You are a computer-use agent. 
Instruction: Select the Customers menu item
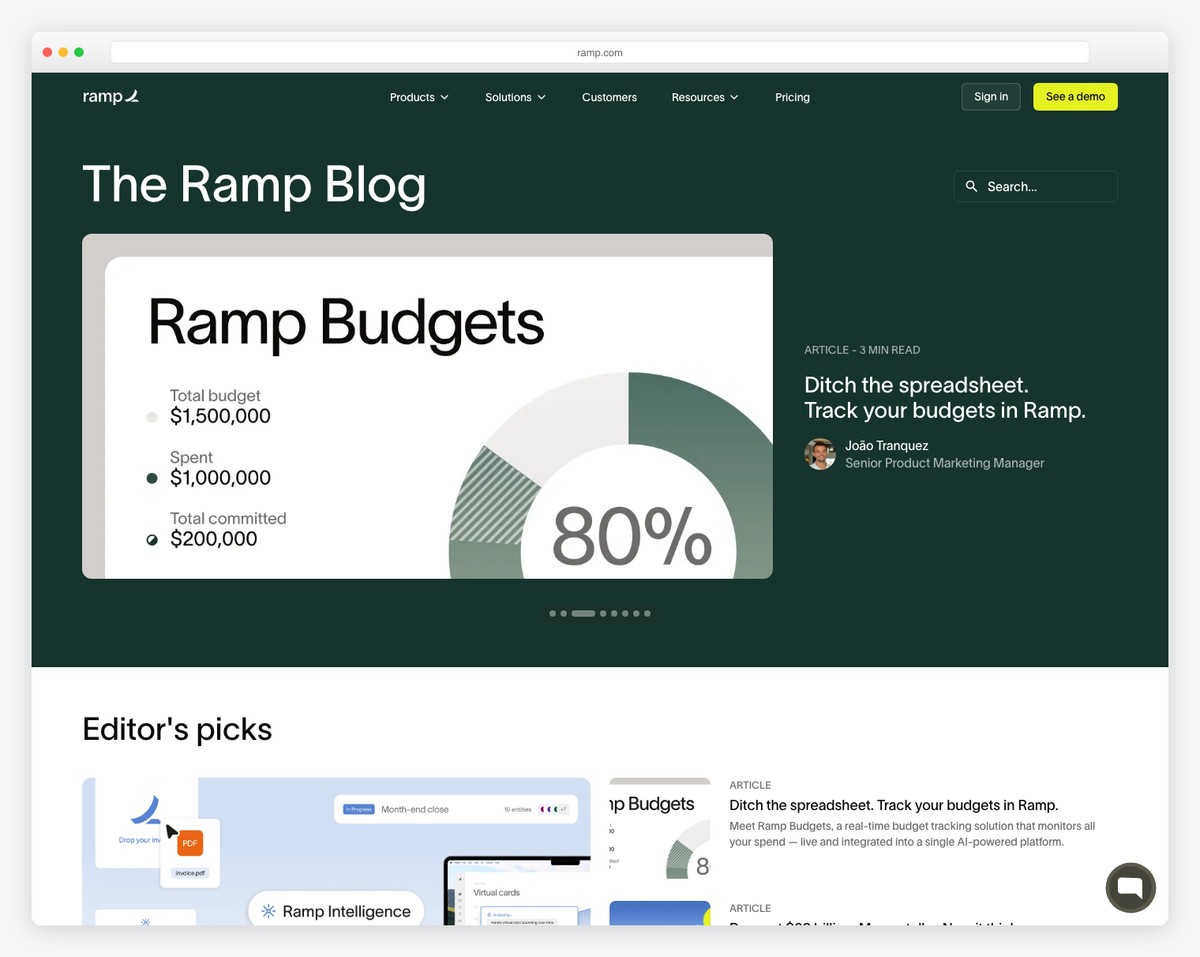tap(609, 97)
